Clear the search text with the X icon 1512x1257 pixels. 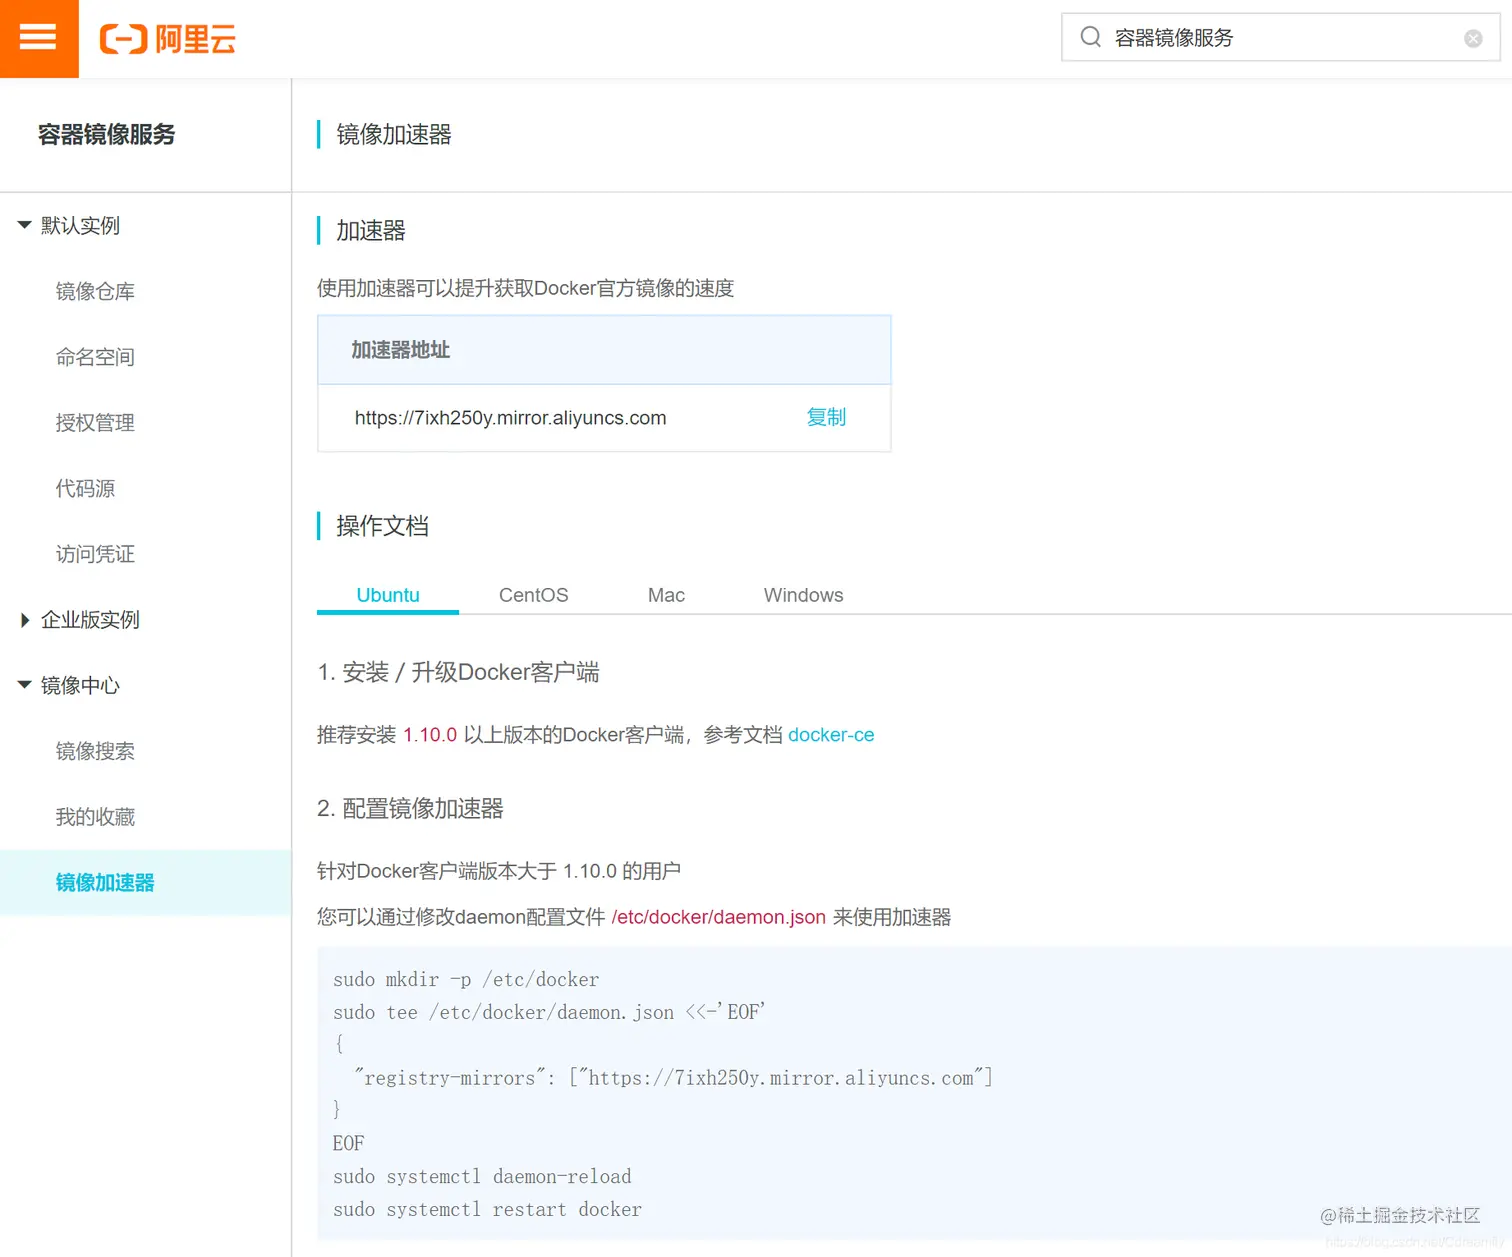pyautogui.click(x=1473, y=38)
